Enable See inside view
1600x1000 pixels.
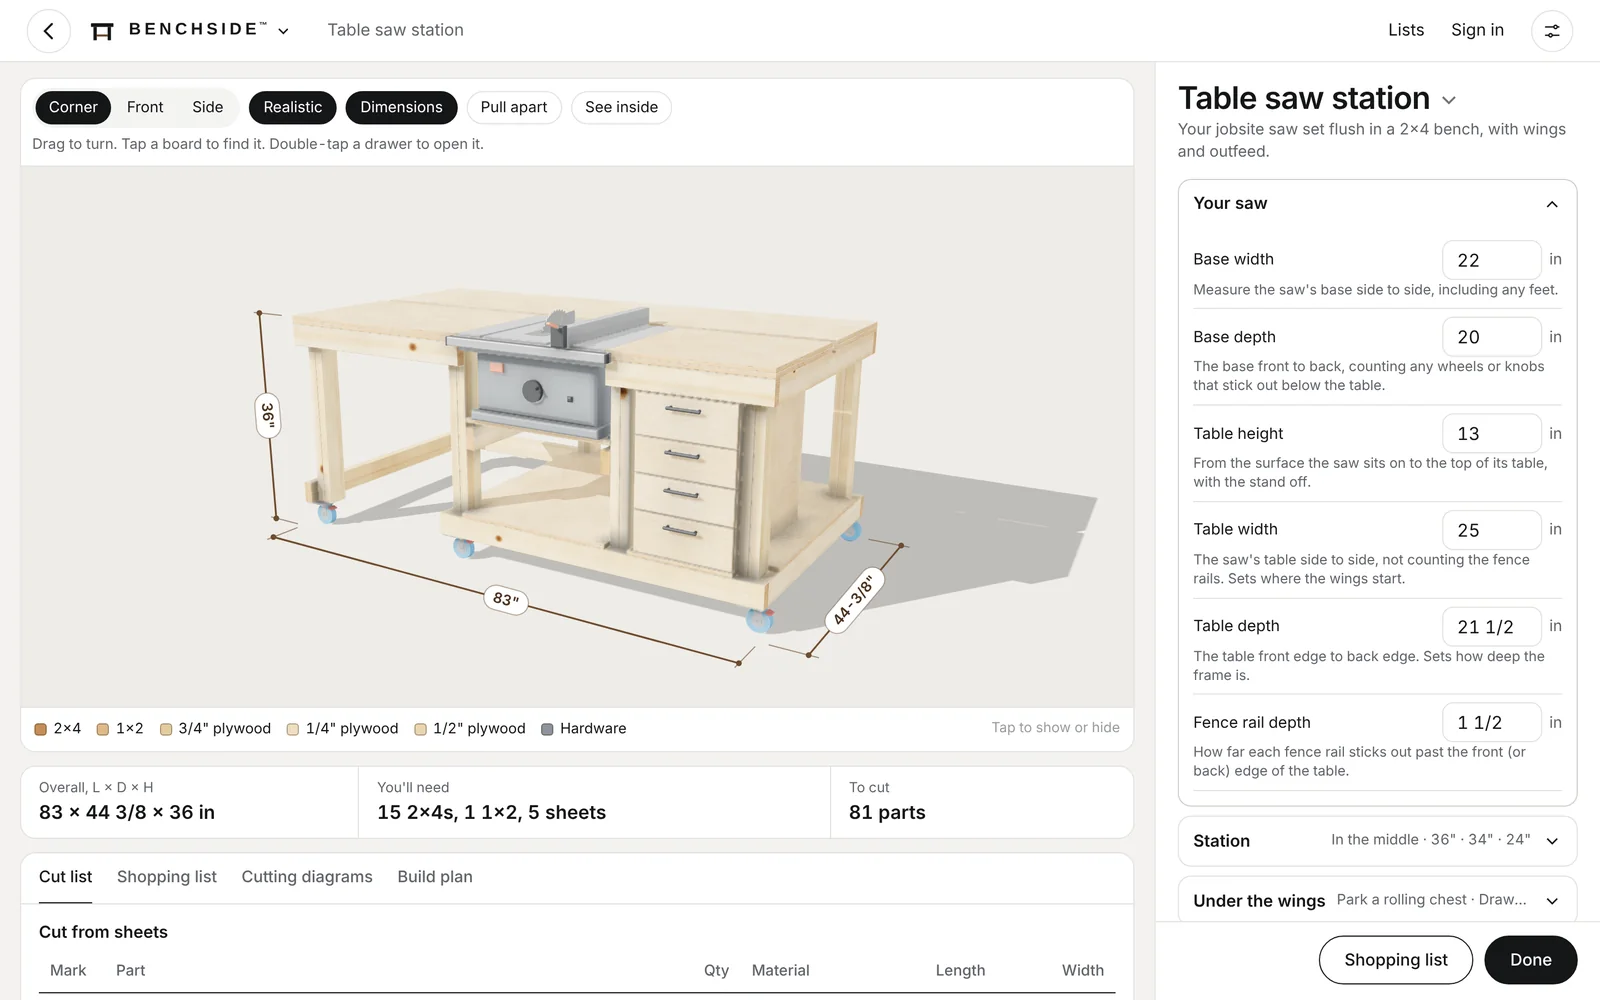tap(621, 107)
